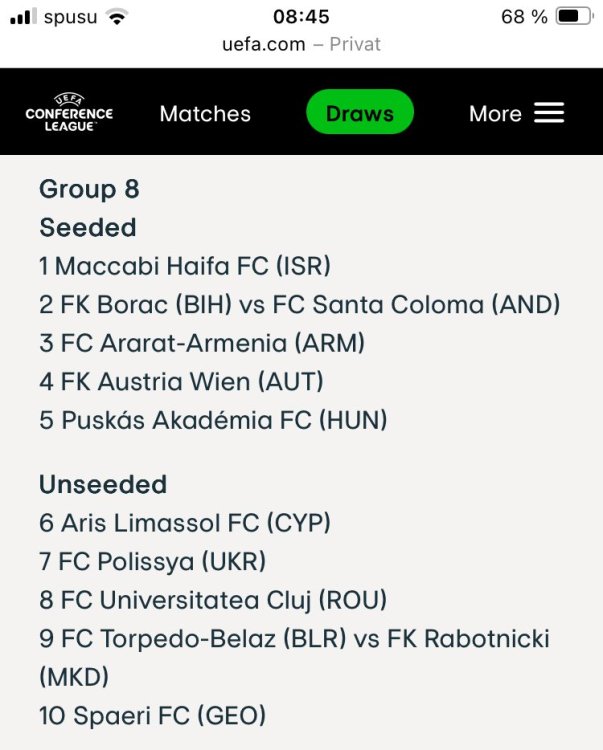Select Maccabi Haifa FC (ISR) entry
The image size is (603, 750).
(185, 266)
